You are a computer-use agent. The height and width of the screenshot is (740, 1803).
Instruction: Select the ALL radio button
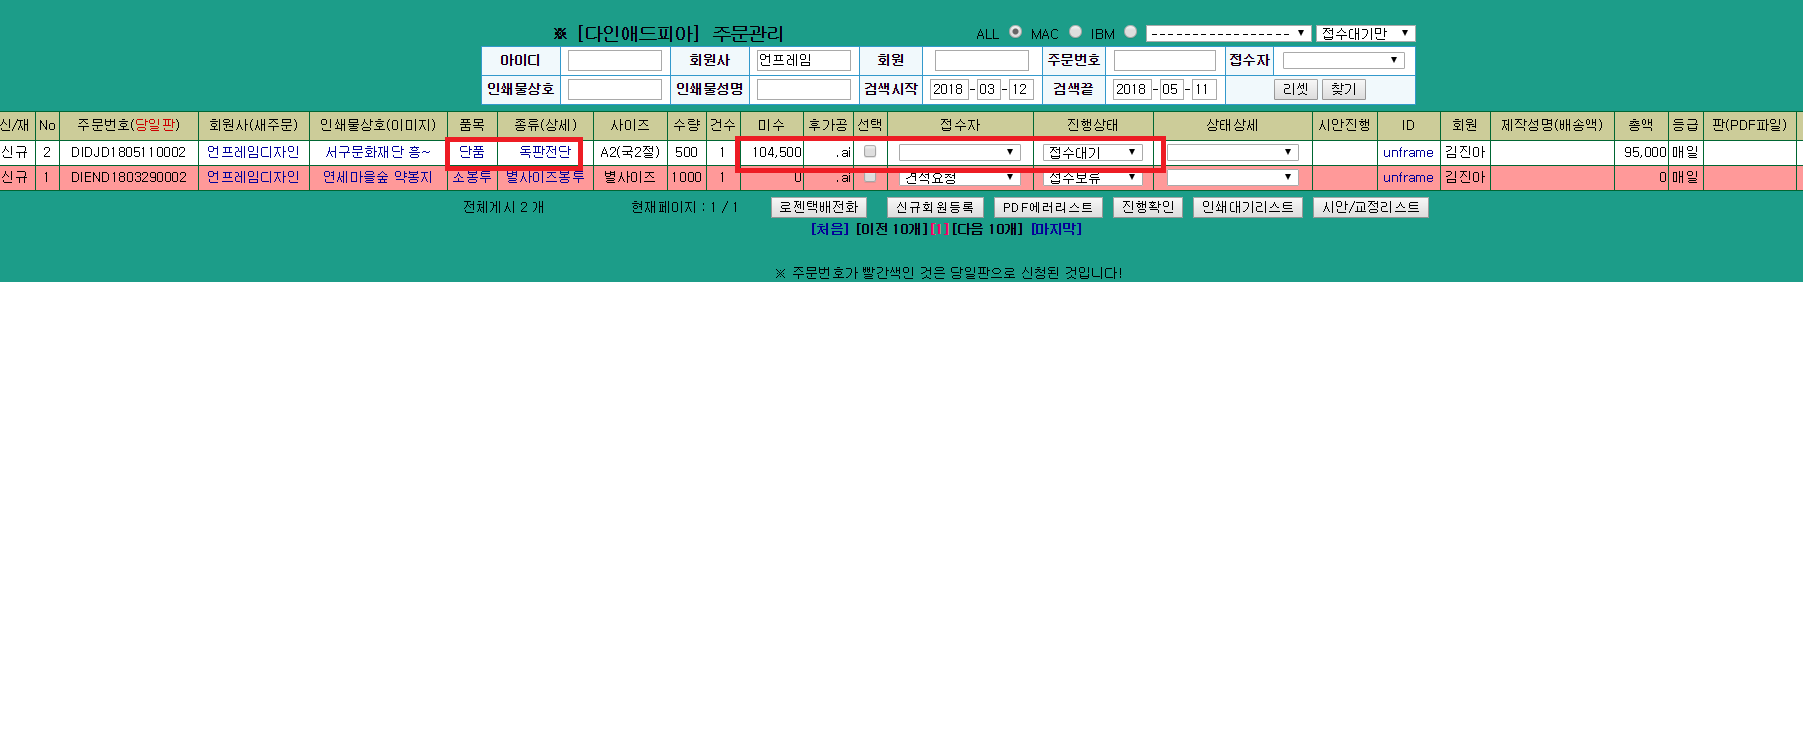(1015, 32)
